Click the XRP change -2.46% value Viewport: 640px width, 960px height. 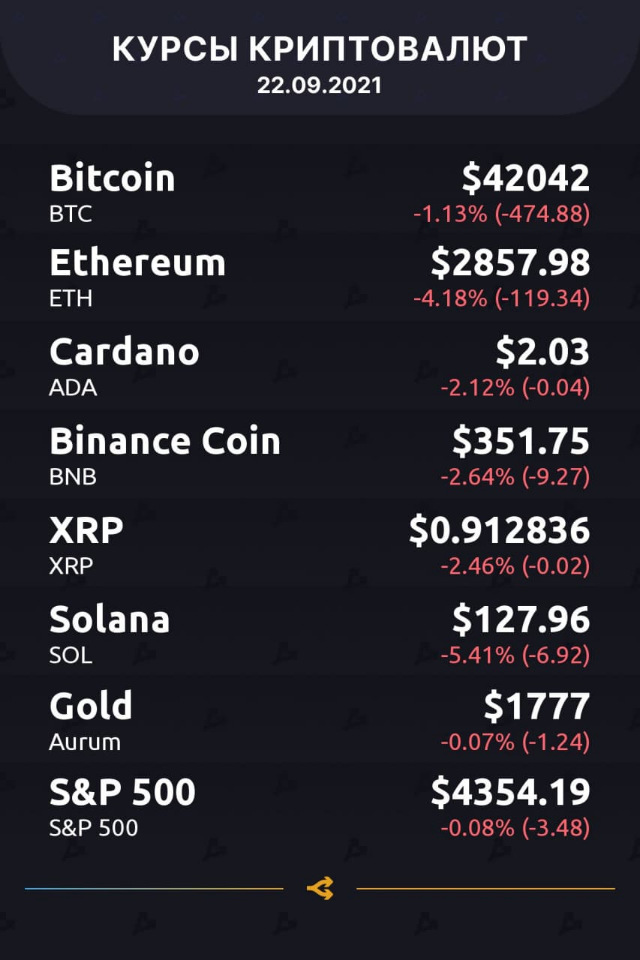[477, 566]
